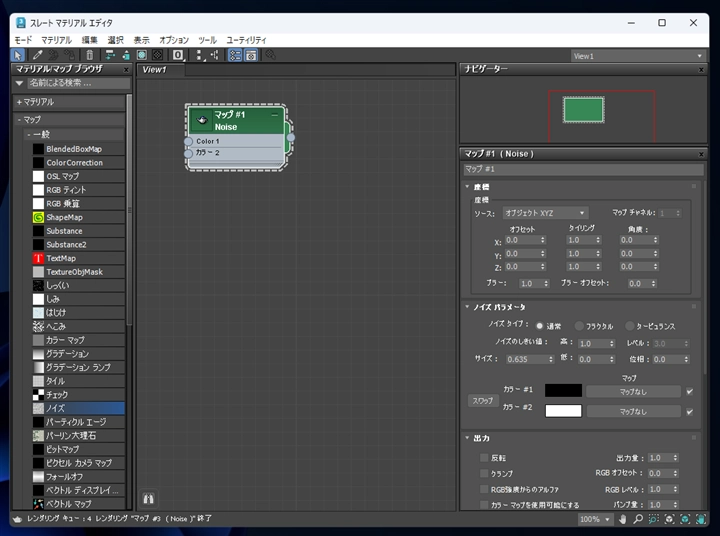Click カラー #1 マップなし button
Screen dimensions: 720x536
[634, 392]
